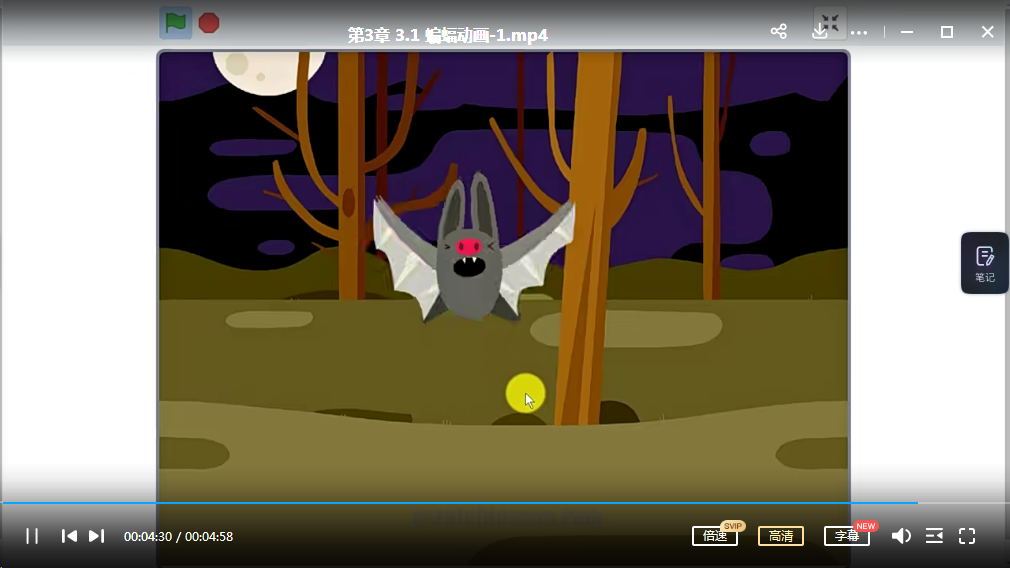Open the 字幕 subtitle options
The height and width of the screenshot is (568, 1010).
[x=846, y=536]
